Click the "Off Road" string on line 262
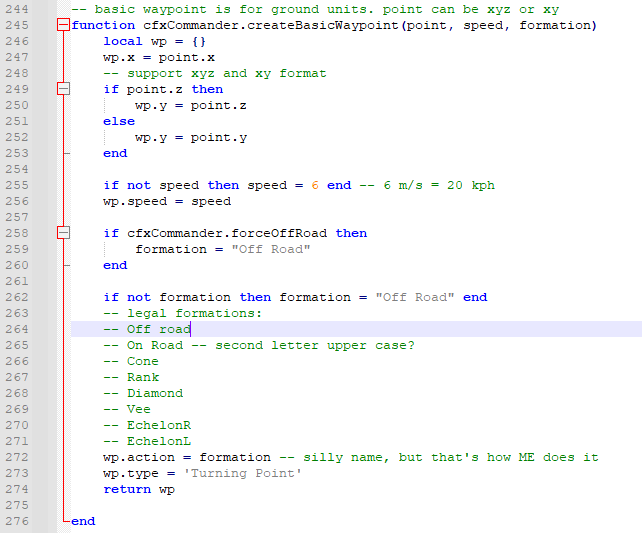Viewport: 642px width, 533px height. point(415,297)
